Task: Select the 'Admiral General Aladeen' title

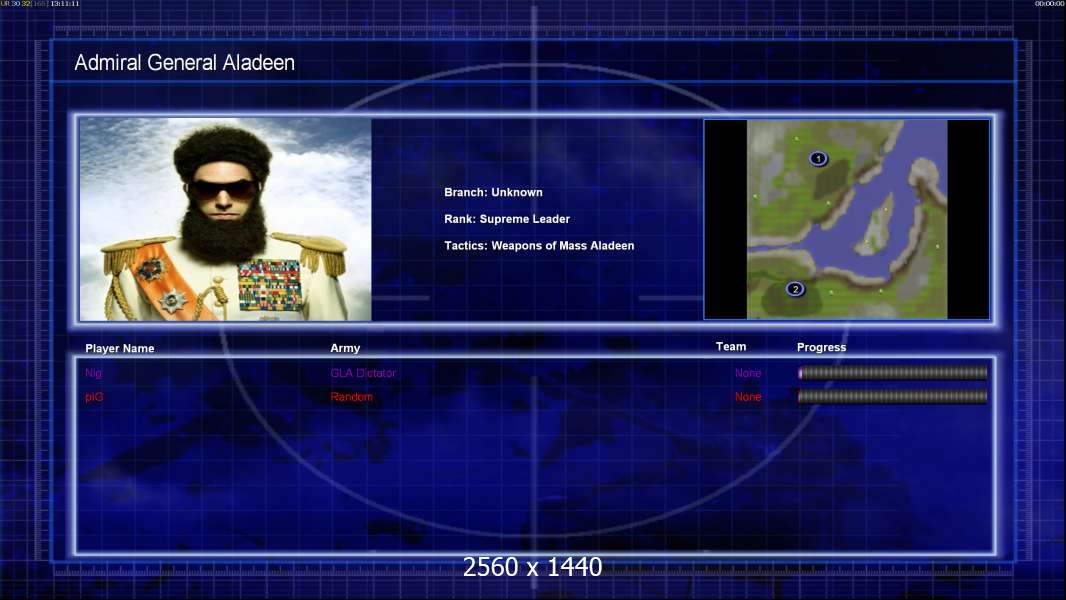Action: coord(184,63)
